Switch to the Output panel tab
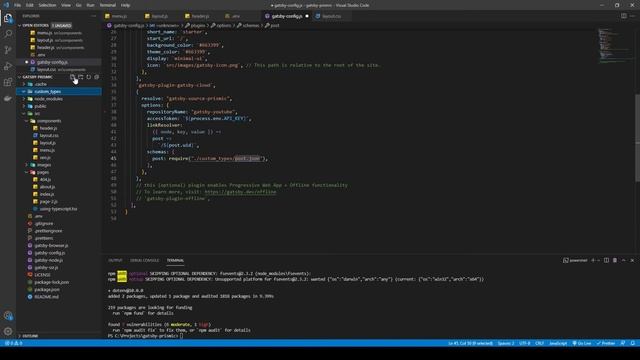 115,260
